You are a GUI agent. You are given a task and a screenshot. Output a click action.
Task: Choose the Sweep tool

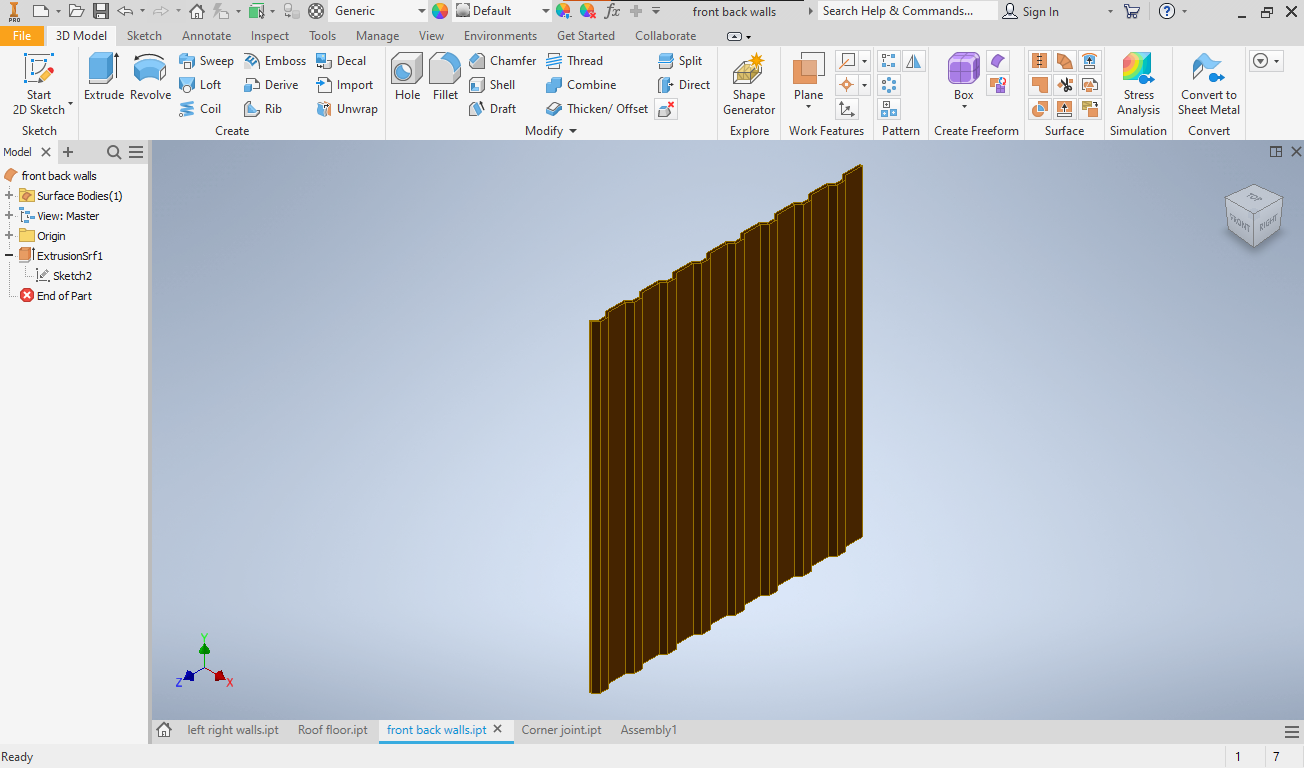[x=206, y=61]
